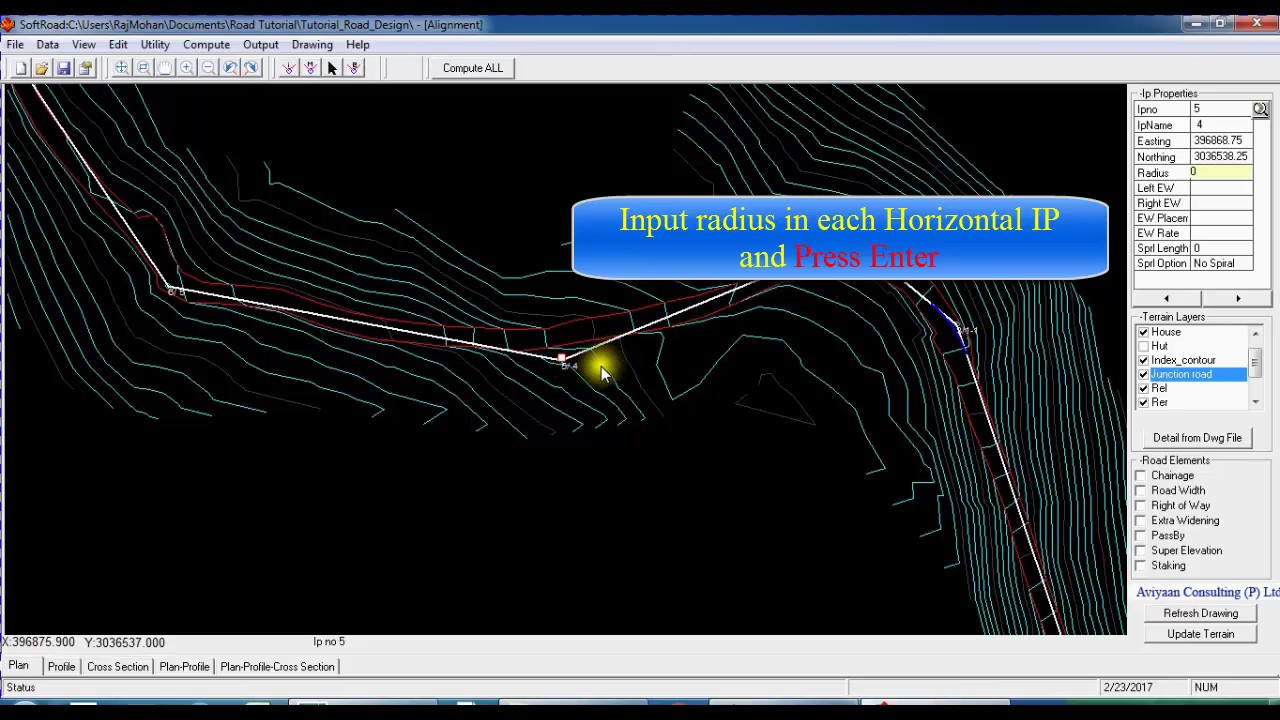Screen dimensions: 1280x720
Task: Enable the Extra Widening checkbox
Action: pyautogui.click(x=1141, y=521)
